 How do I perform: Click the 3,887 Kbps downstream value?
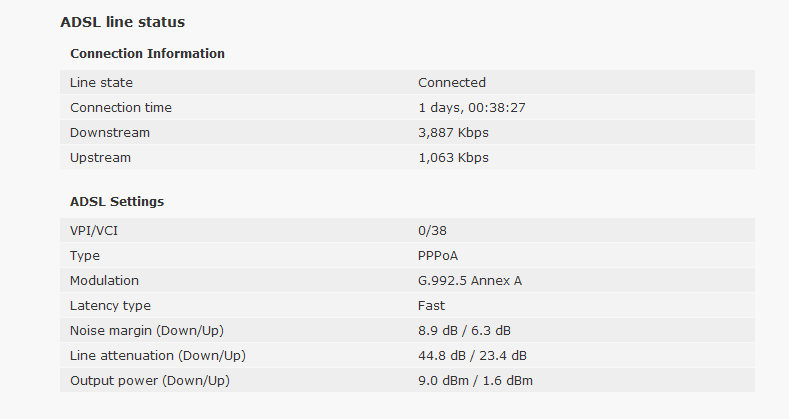pyautogui.click(x=453, y=133)
